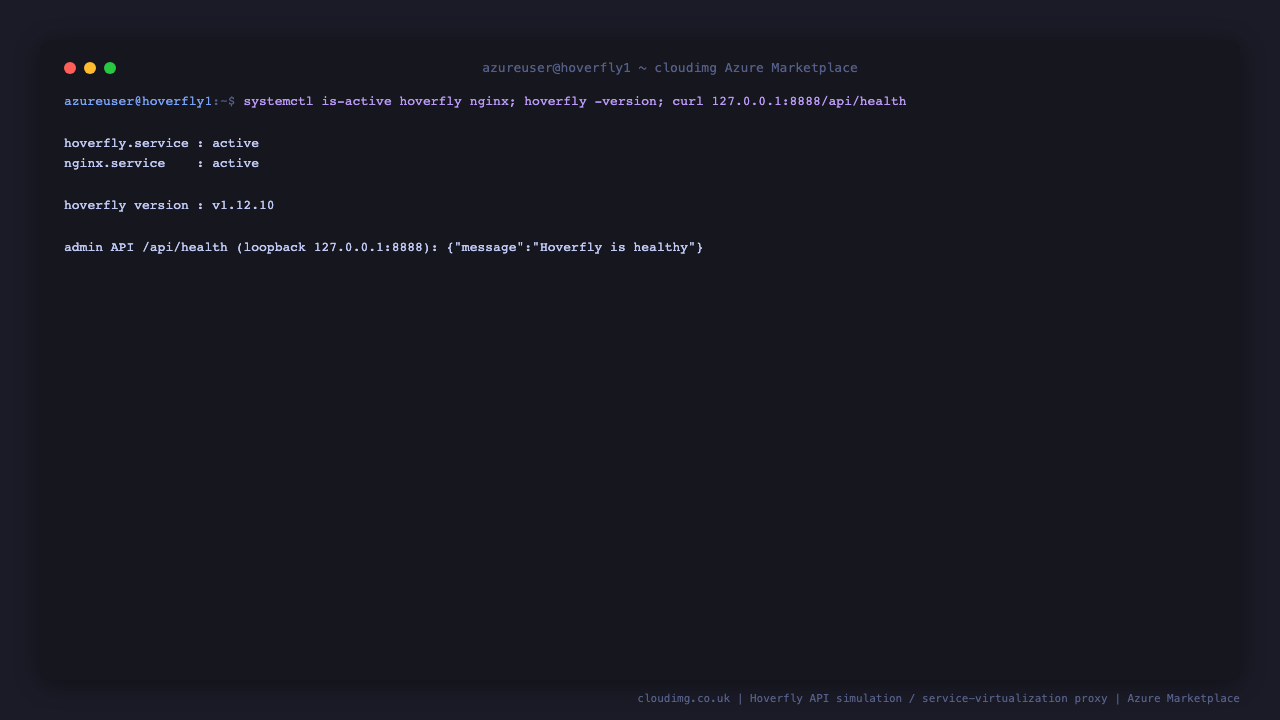Click the 'hoverfly -version' command text

[x=590, y=101]
